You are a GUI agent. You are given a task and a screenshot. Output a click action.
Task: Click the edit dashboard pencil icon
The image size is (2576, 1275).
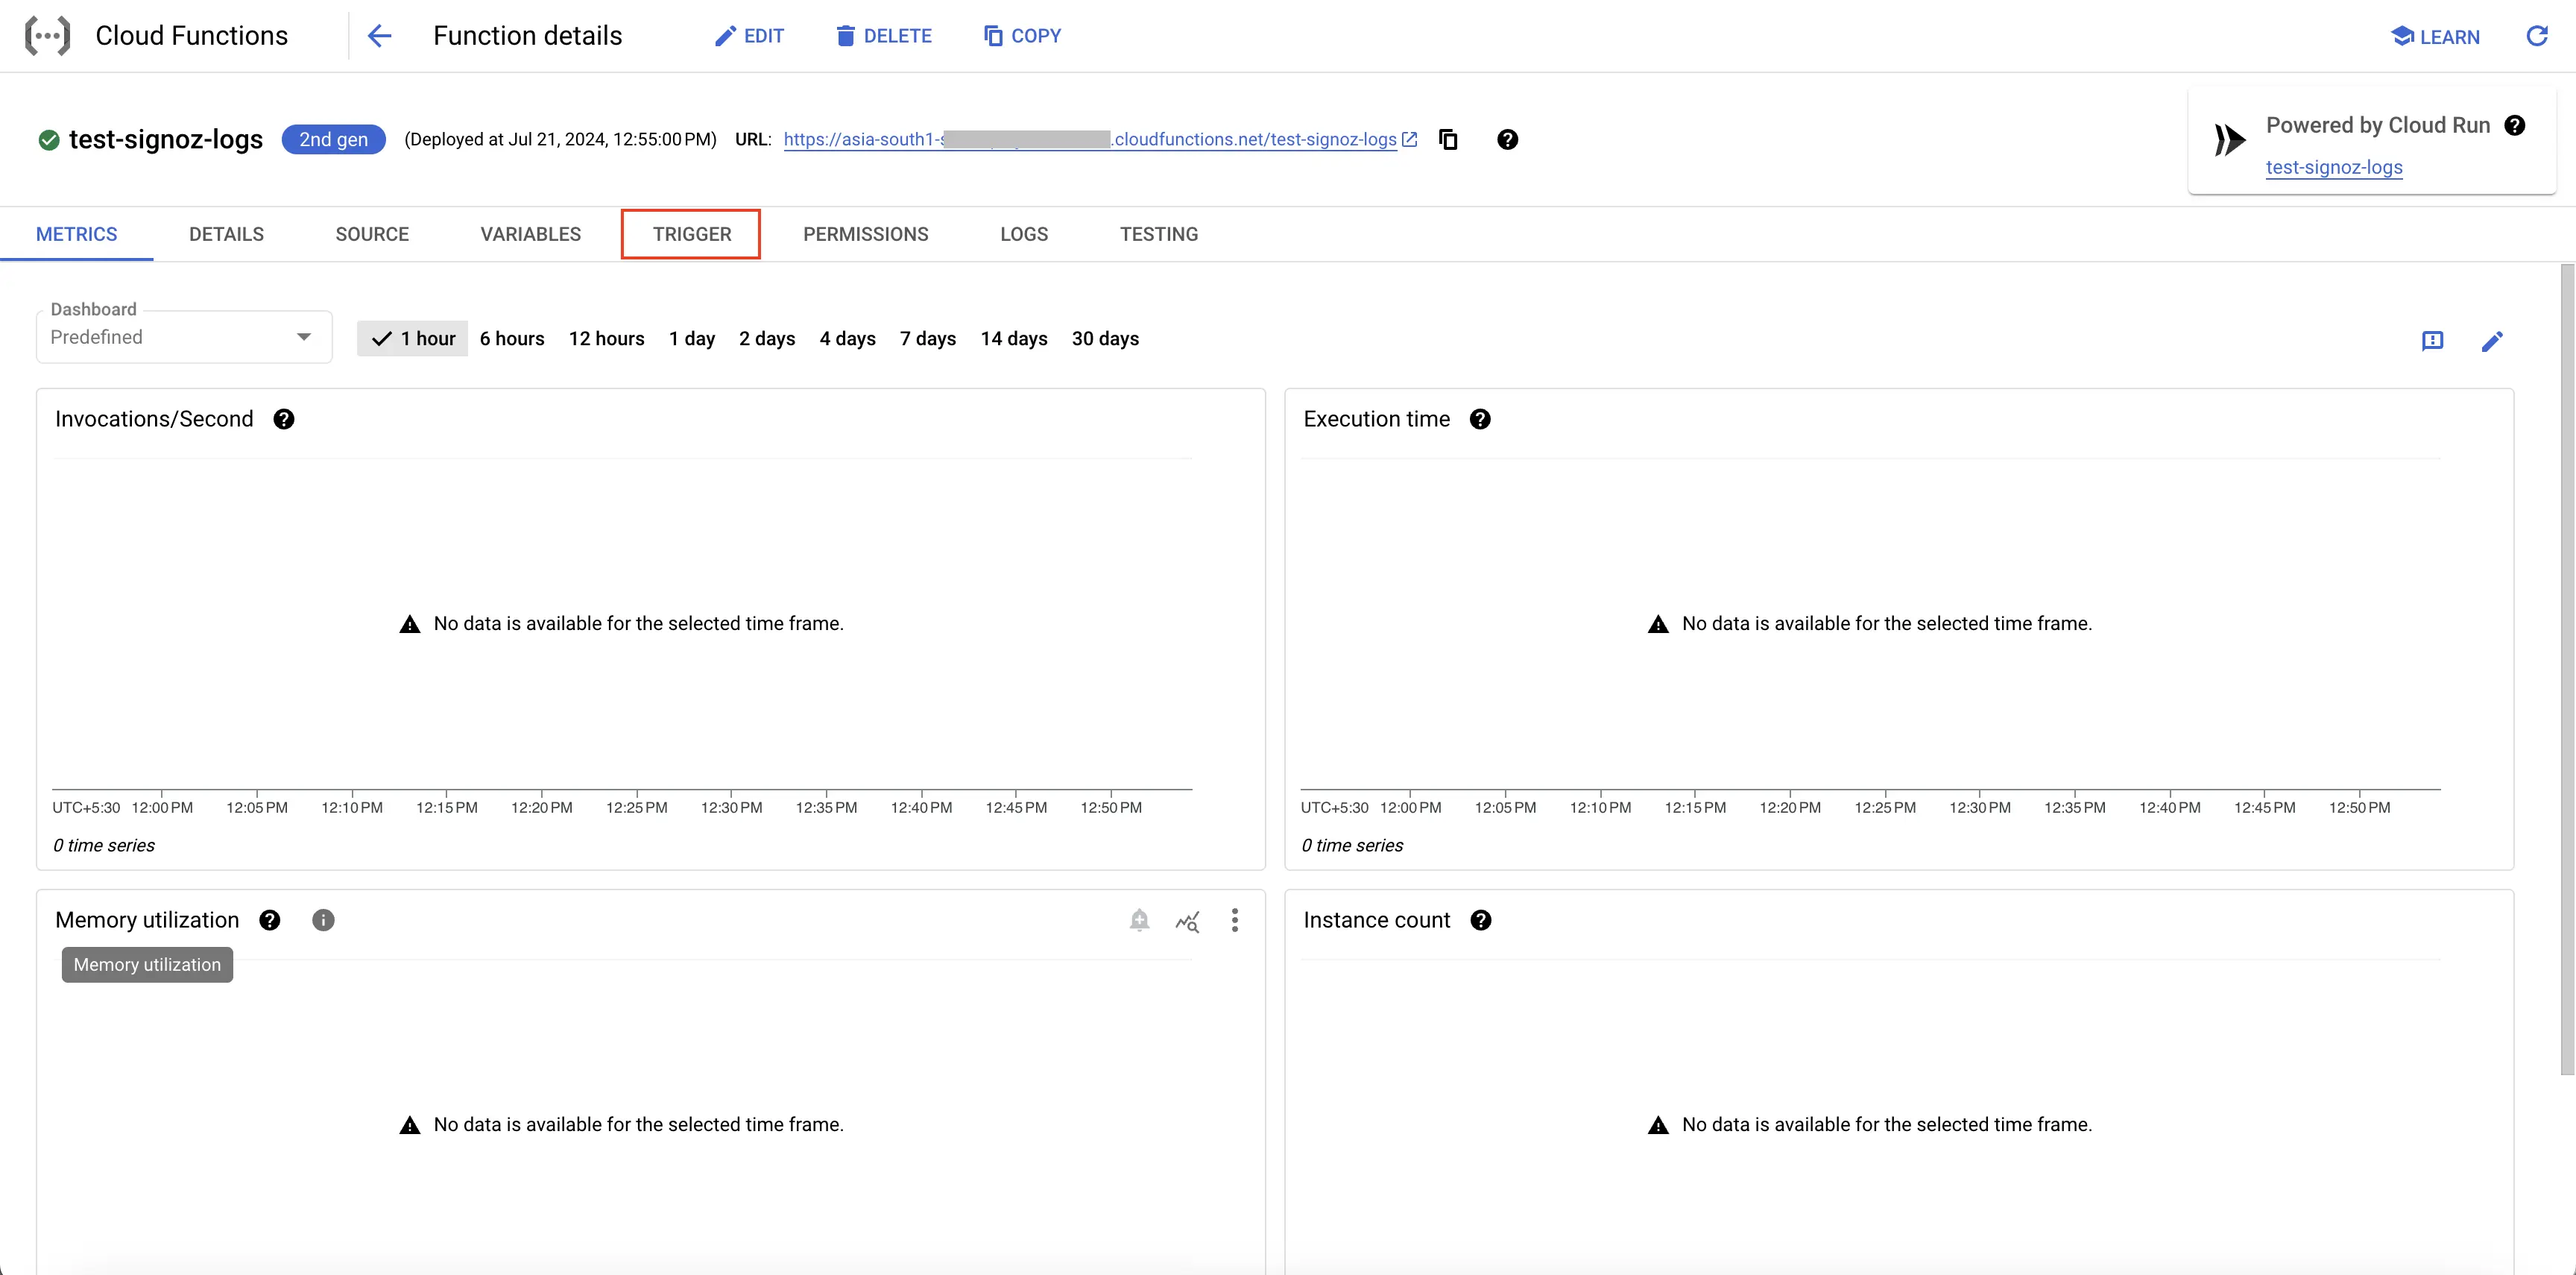click(x=2492, y=341)
